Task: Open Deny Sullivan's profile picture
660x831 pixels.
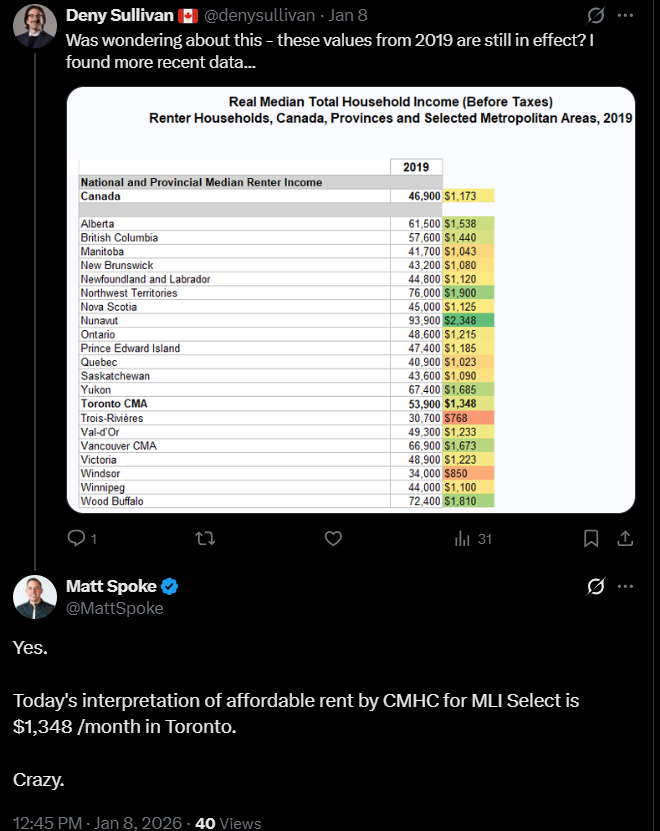Action: (x=35, y=26)
